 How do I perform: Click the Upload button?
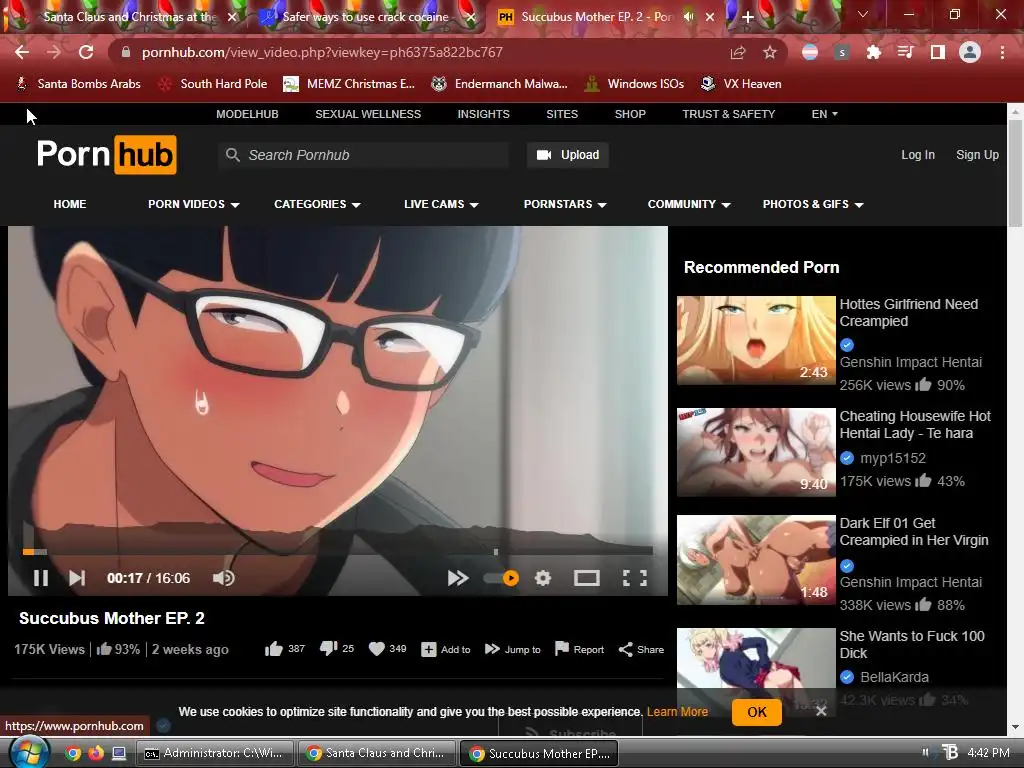(x=568, y=155)
